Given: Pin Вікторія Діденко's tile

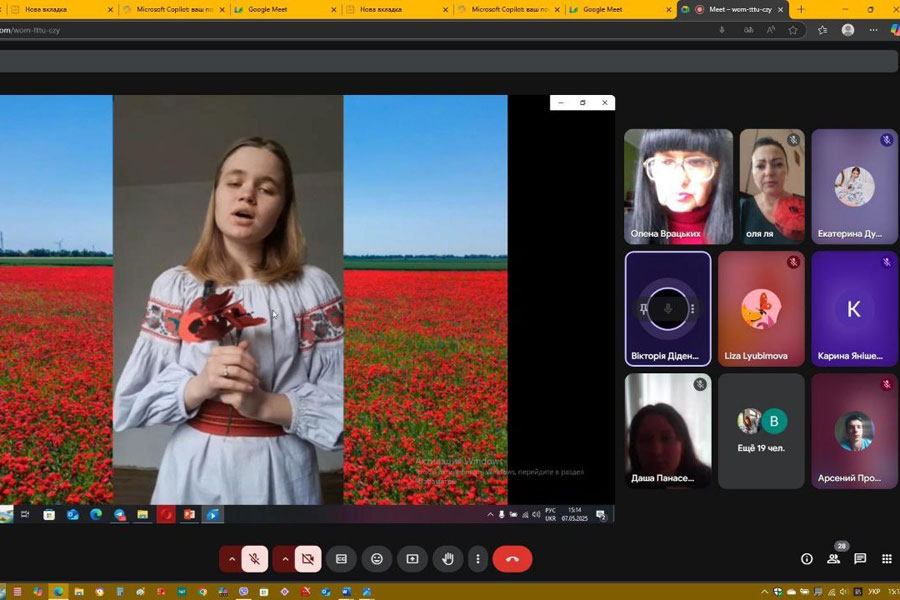Looking at the screenshot, I should click(x=643, y=309).
